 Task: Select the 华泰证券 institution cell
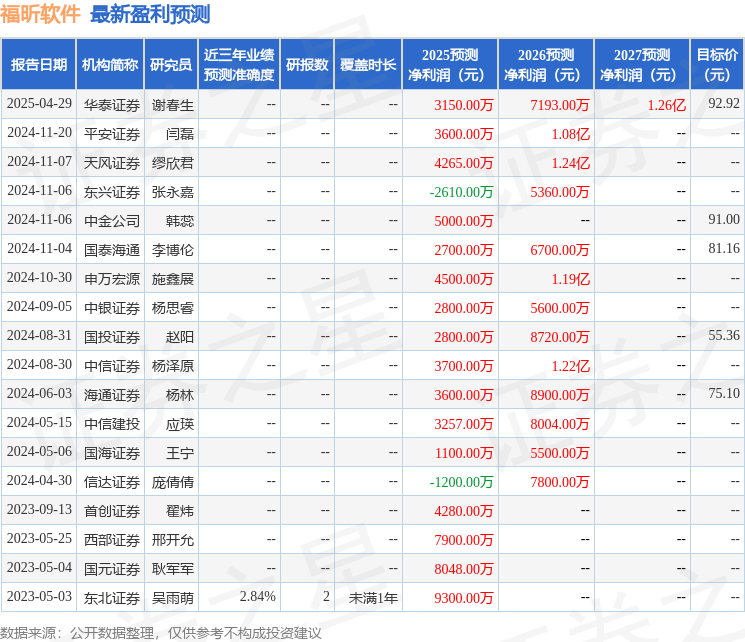112,105
